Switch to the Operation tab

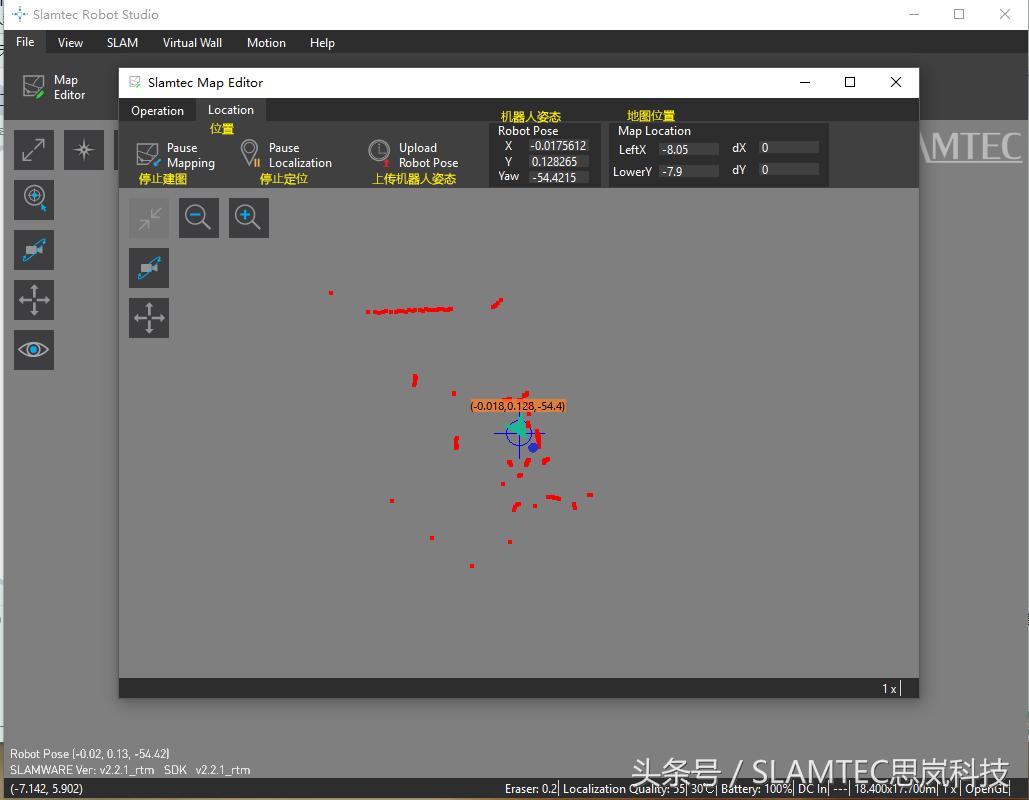coord(158,111)
